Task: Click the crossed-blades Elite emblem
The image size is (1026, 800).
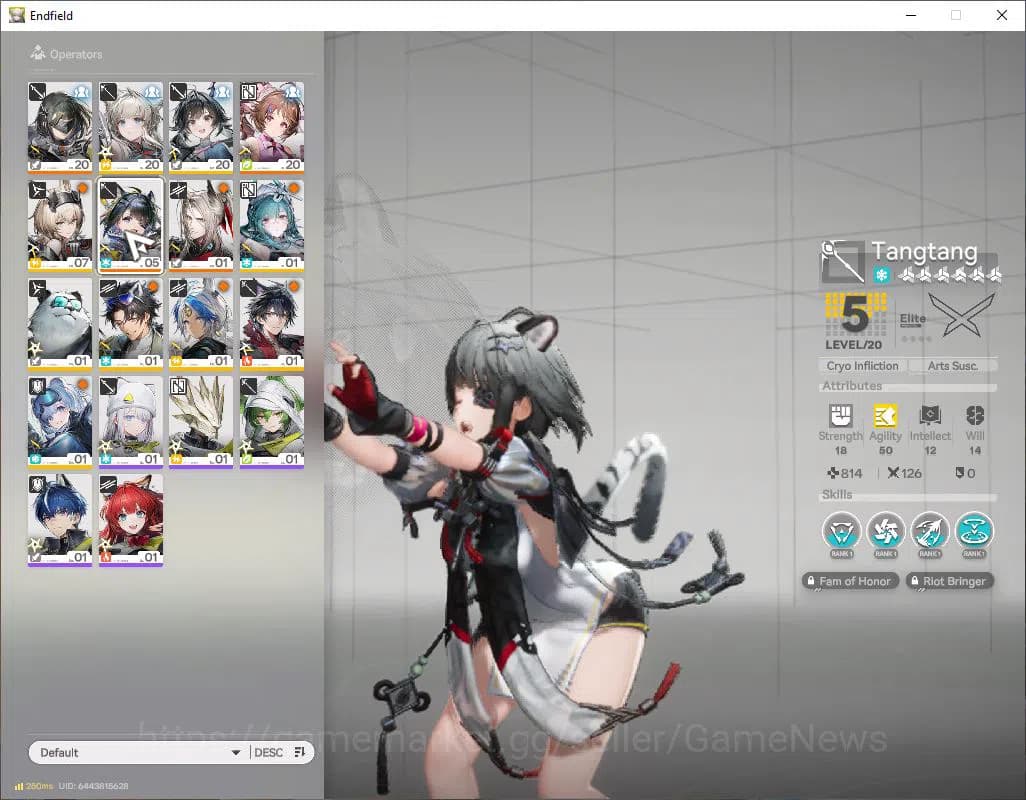Action: tap(961, 315)
